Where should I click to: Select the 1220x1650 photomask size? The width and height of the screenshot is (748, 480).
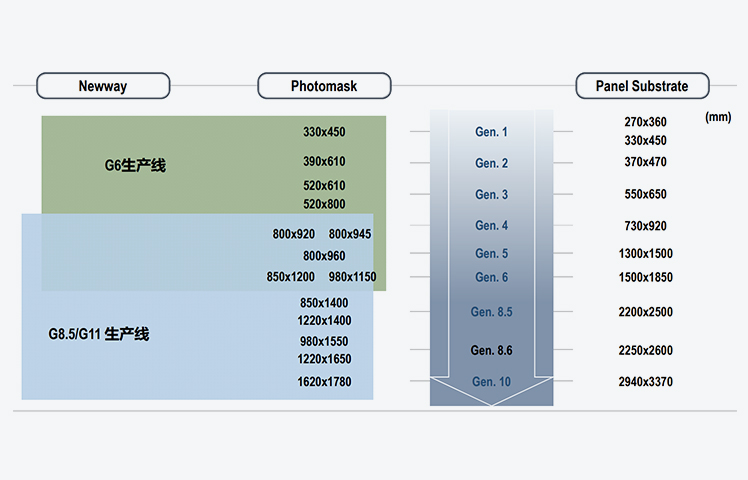324,359
